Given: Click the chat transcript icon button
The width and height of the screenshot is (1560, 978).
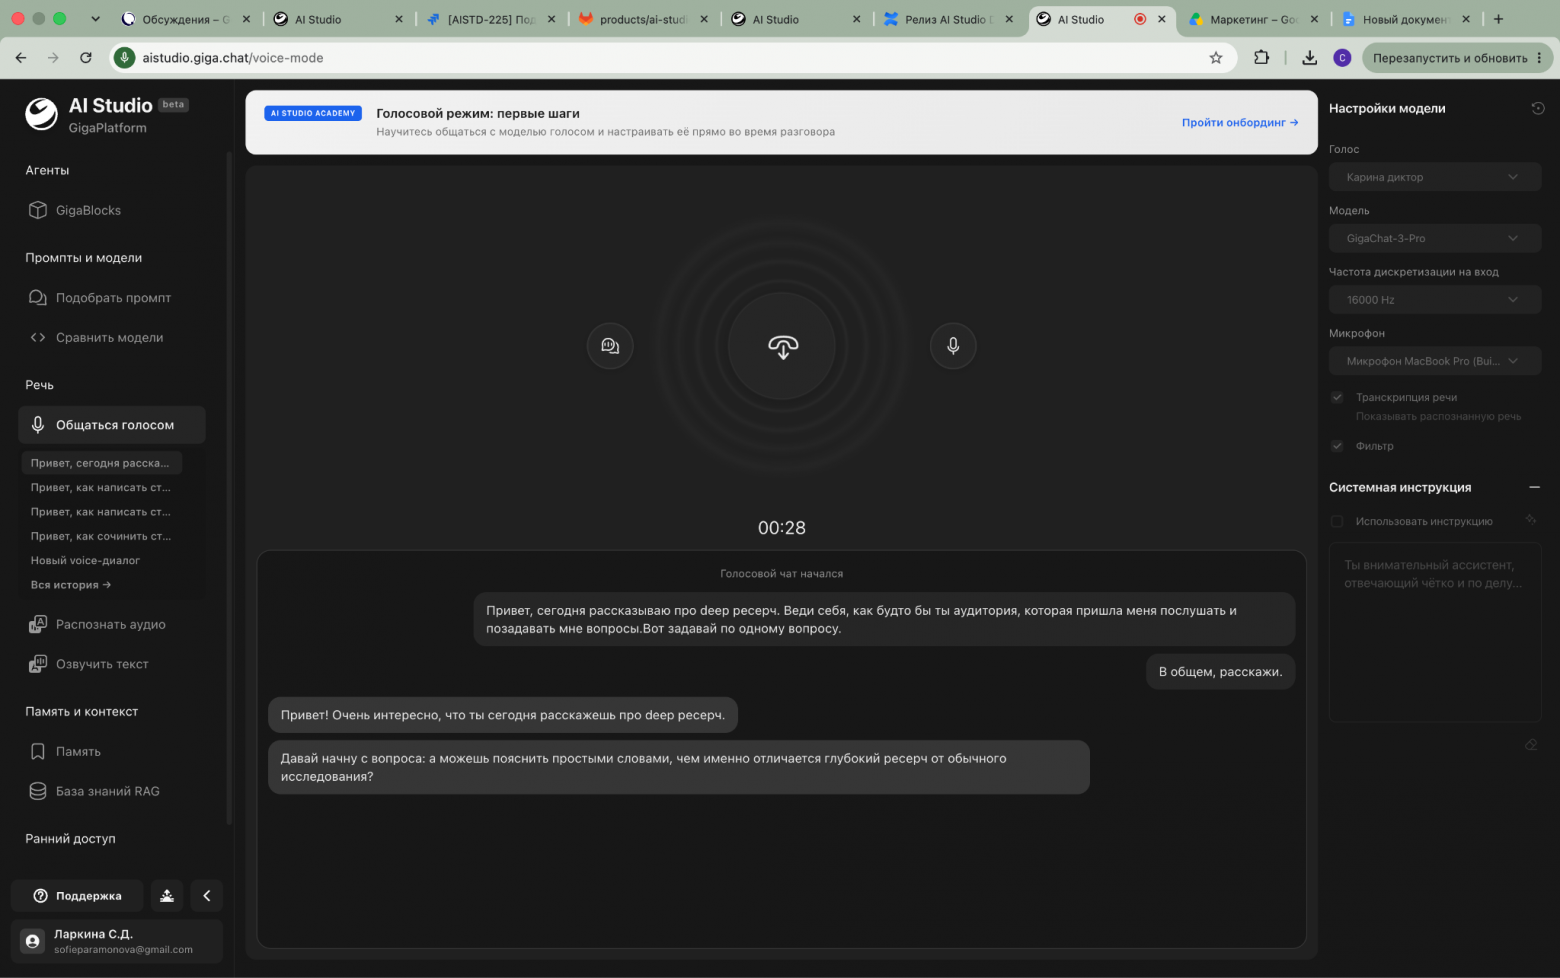Looking at the screenshot, I should [x=610, y=346].
